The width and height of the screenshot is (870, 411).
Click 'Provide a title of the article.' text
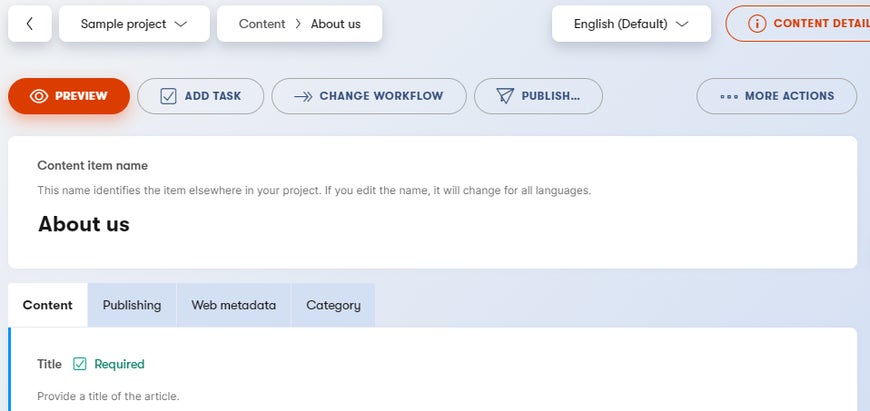(x=108, y=397)
